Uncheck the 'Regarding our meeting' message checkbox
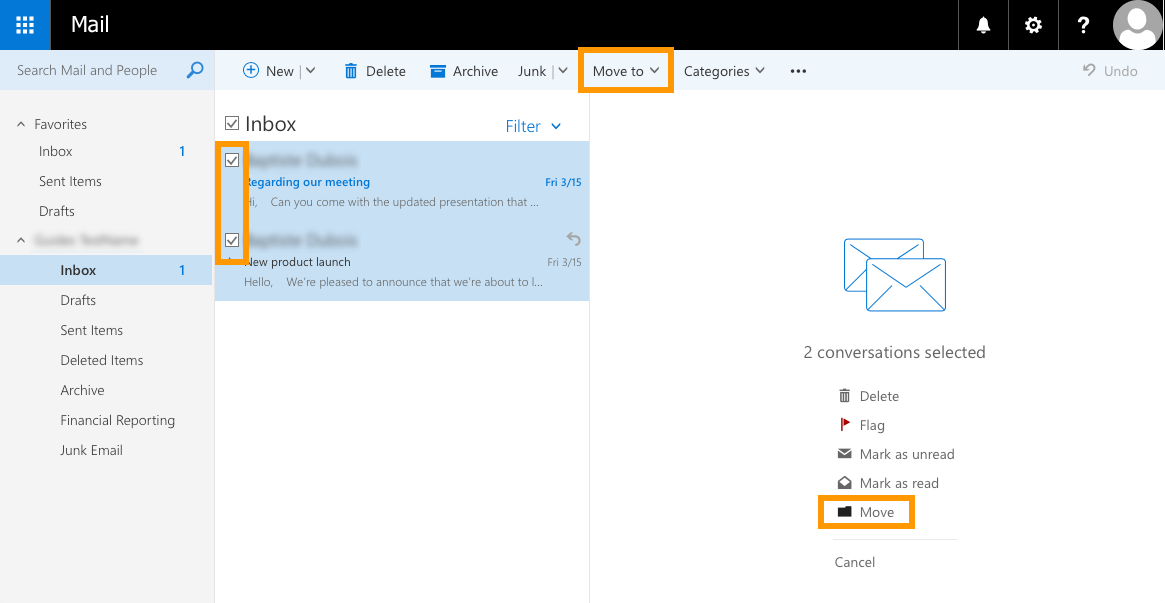Viewport: 1165px width, 603px height. [232, 160]
